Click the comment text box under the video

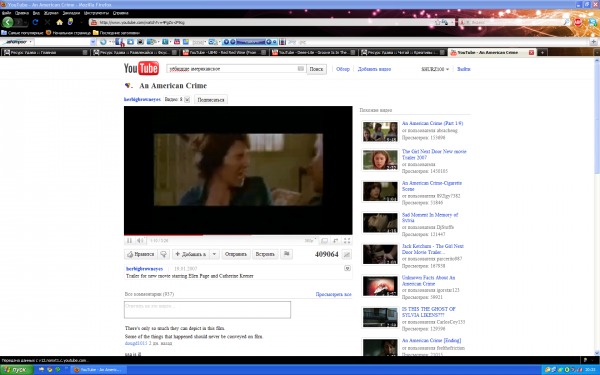(x=207, y=310)
